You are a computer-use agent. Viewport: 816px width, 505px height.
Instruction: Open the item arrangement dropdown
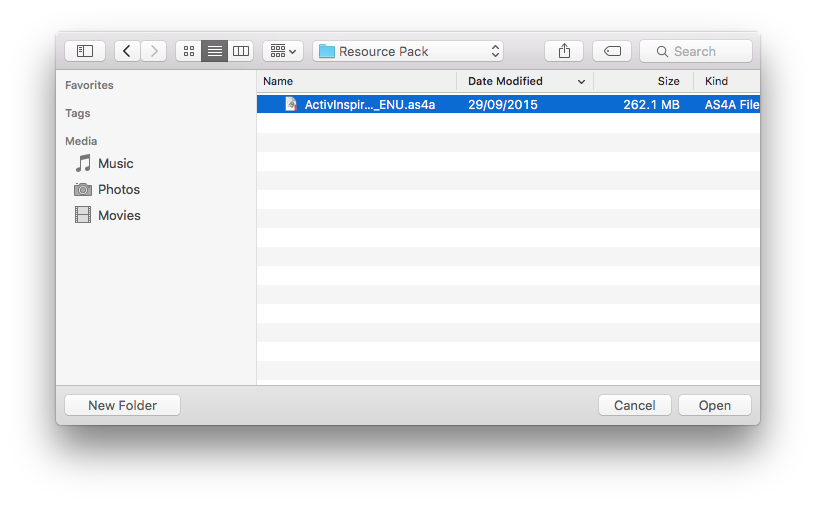[283, 51]
